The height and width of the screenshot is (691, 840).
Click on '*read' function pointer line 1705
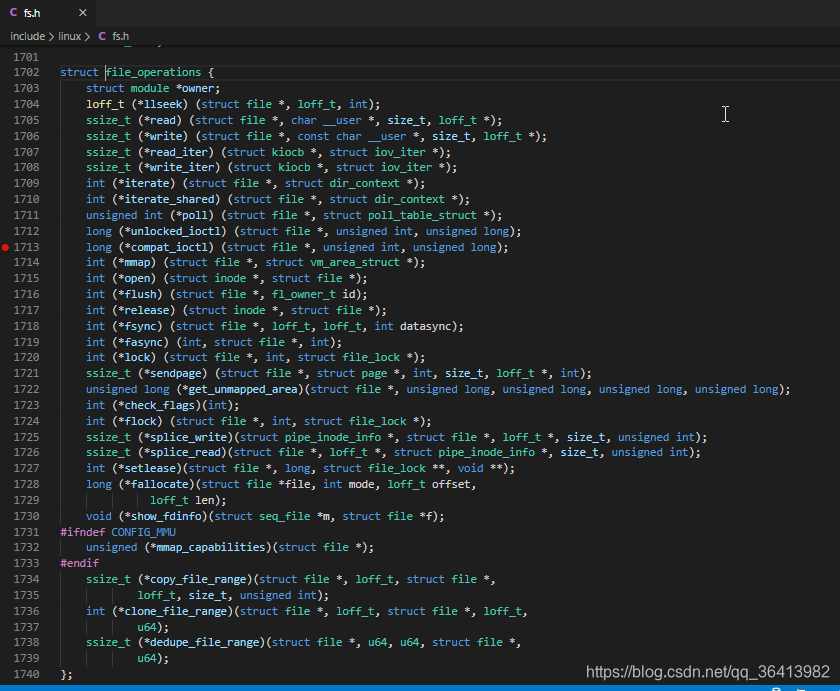pos(160,121)
